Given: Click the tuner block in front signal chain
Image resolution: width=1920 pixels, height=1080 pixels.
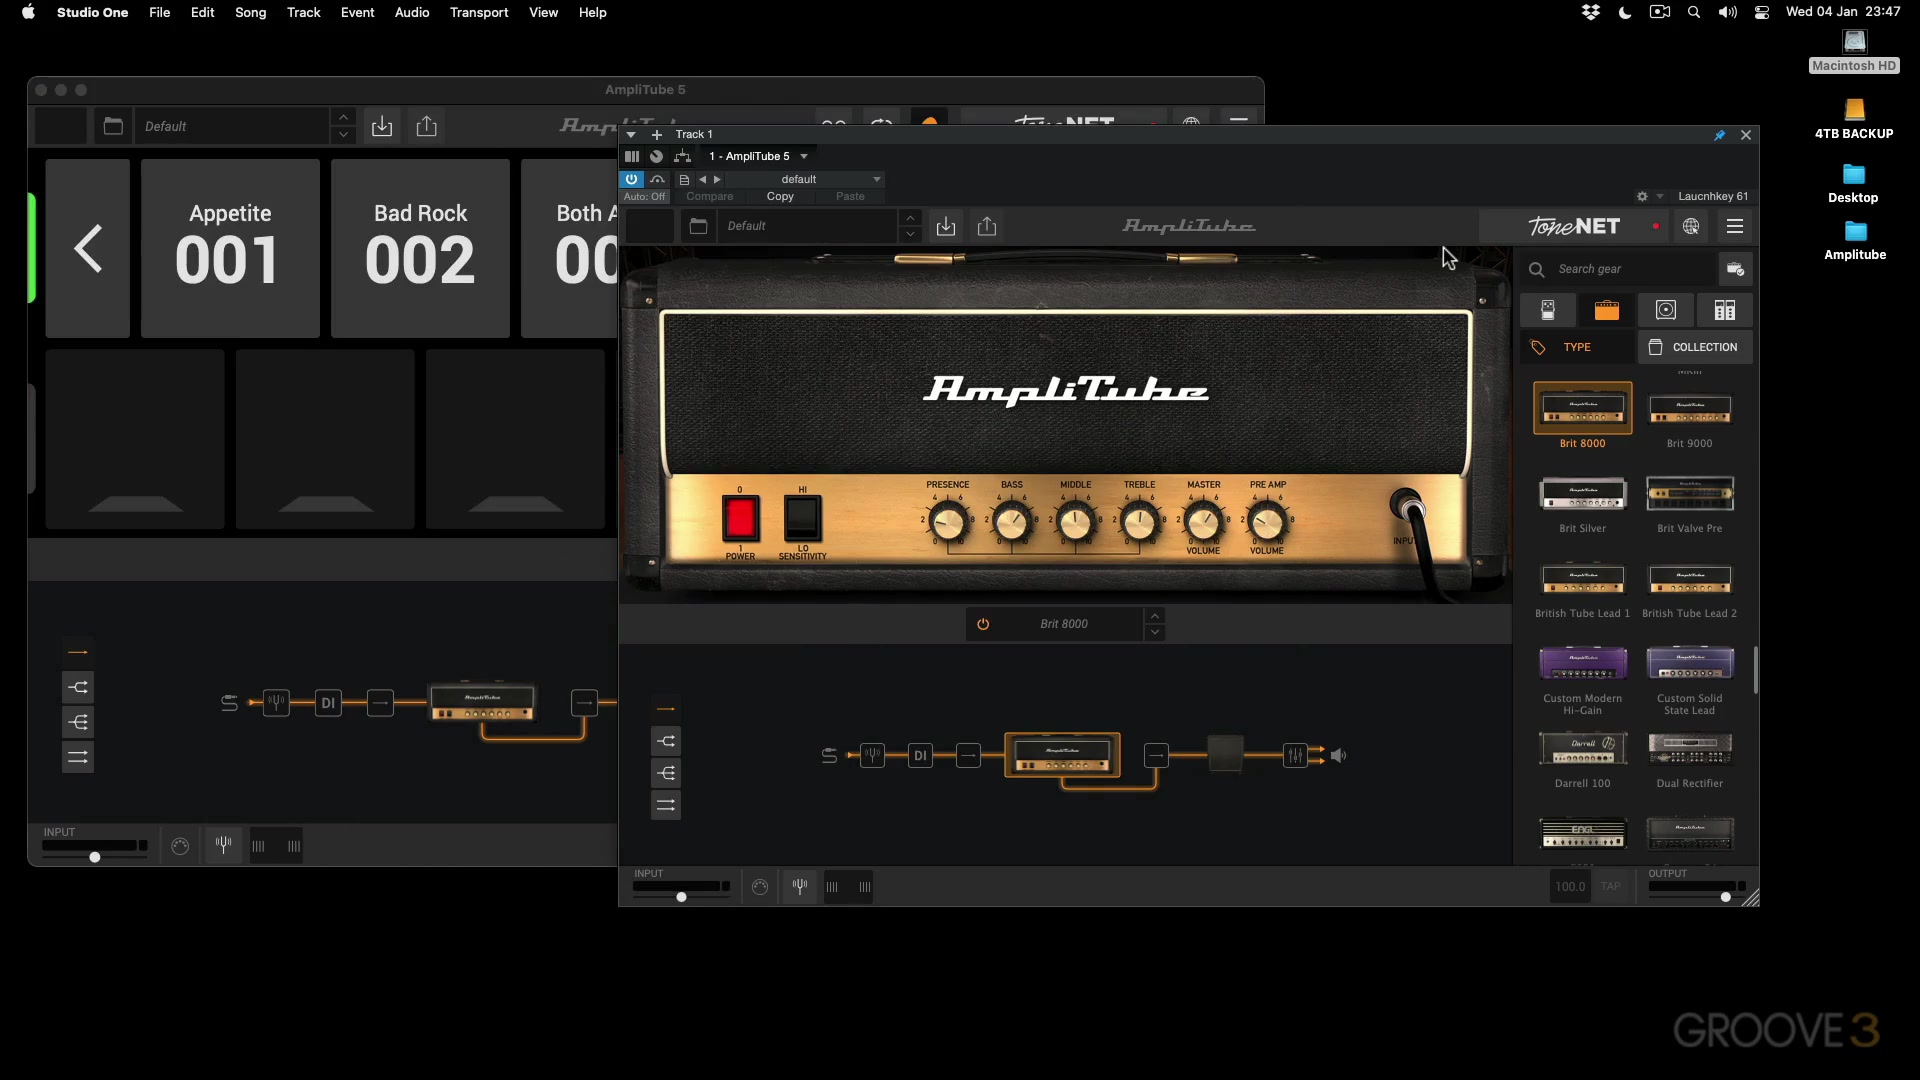Looking at the screenshot, I should point(872,756).
